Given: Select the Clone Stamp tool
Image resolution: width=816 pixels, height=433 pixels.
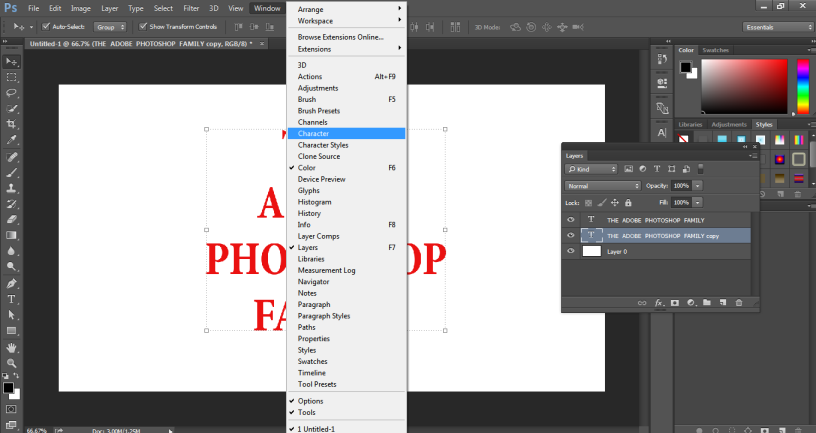Looking at the screenshot, I should point(11,188).
